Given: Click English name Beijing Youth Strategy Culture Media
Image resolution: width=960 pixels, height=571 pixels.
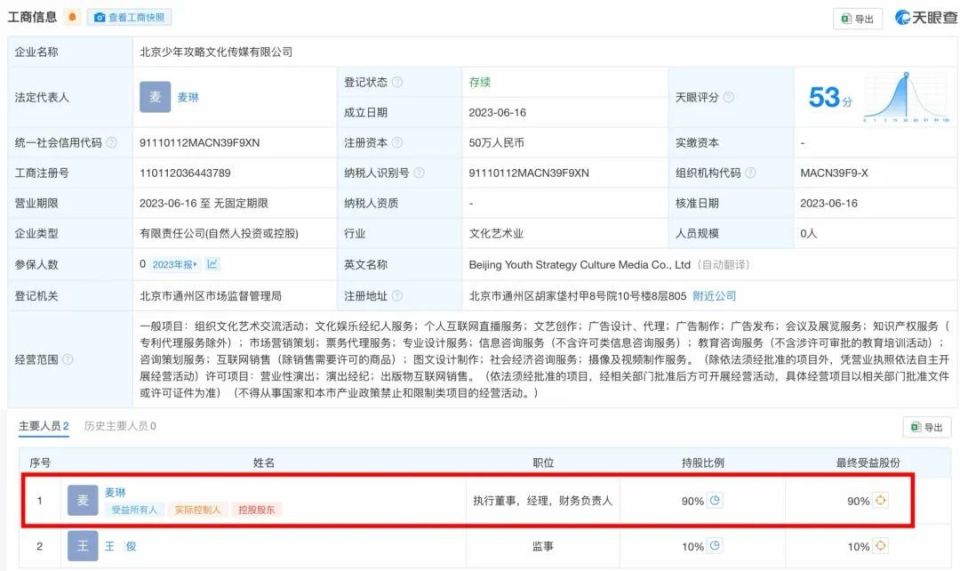Looking at the screenshot, I should coord(579,265).
